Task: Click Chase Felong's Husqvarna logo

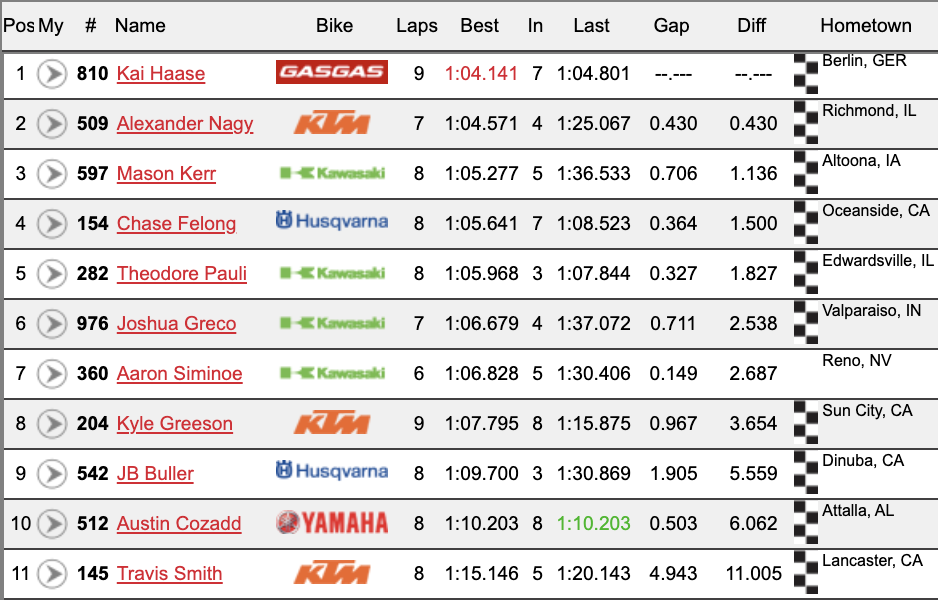Action: pyautogui.click(x=332, y=221)
